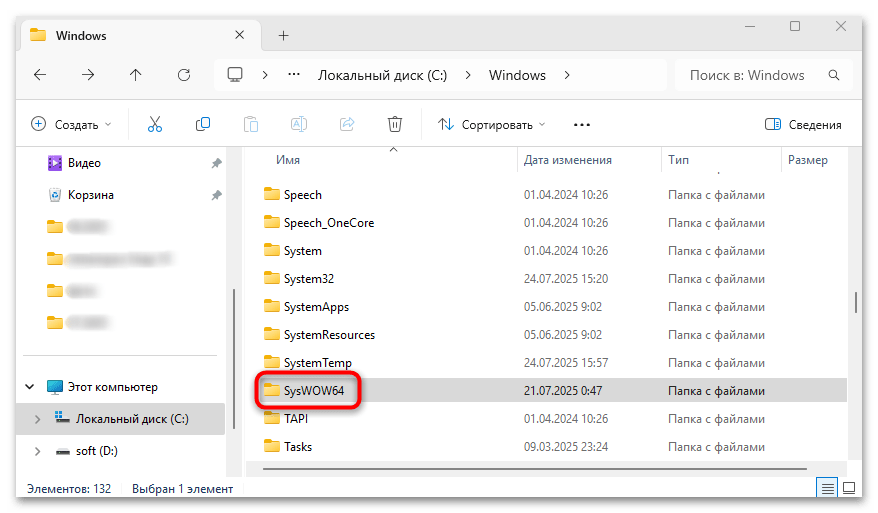Switch to large thumbnails view icon
878x513 pixels.
[x=849, y=488]
